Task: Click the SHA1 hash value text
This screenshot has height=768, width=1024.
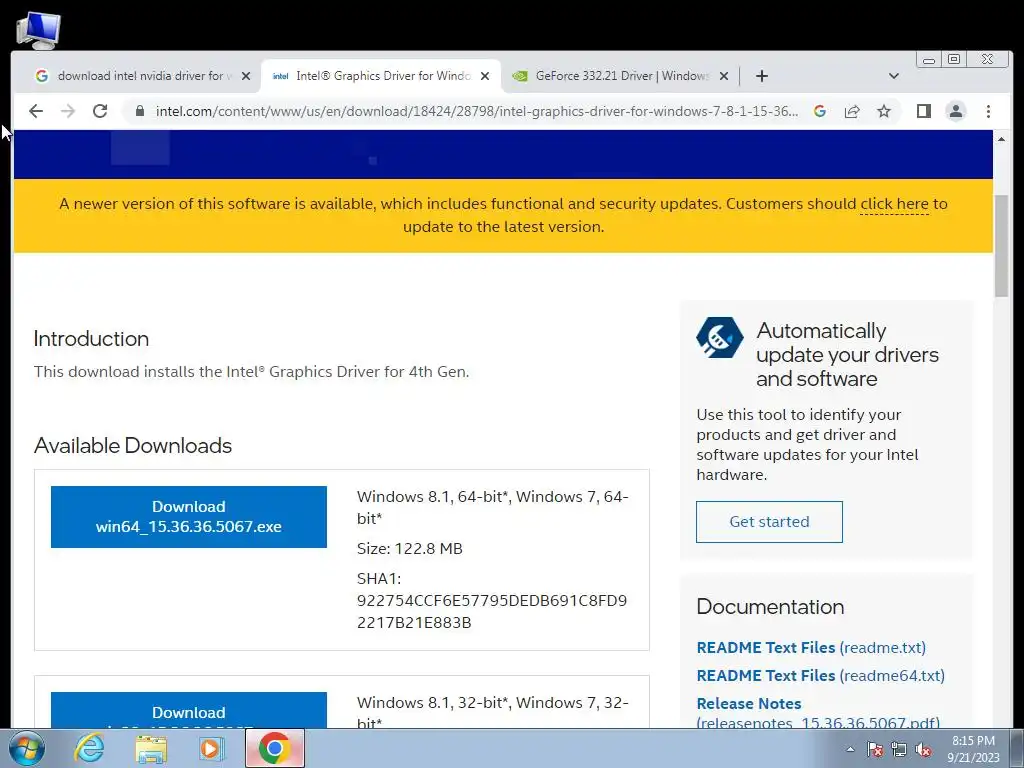Action: (x=492, y=611)
